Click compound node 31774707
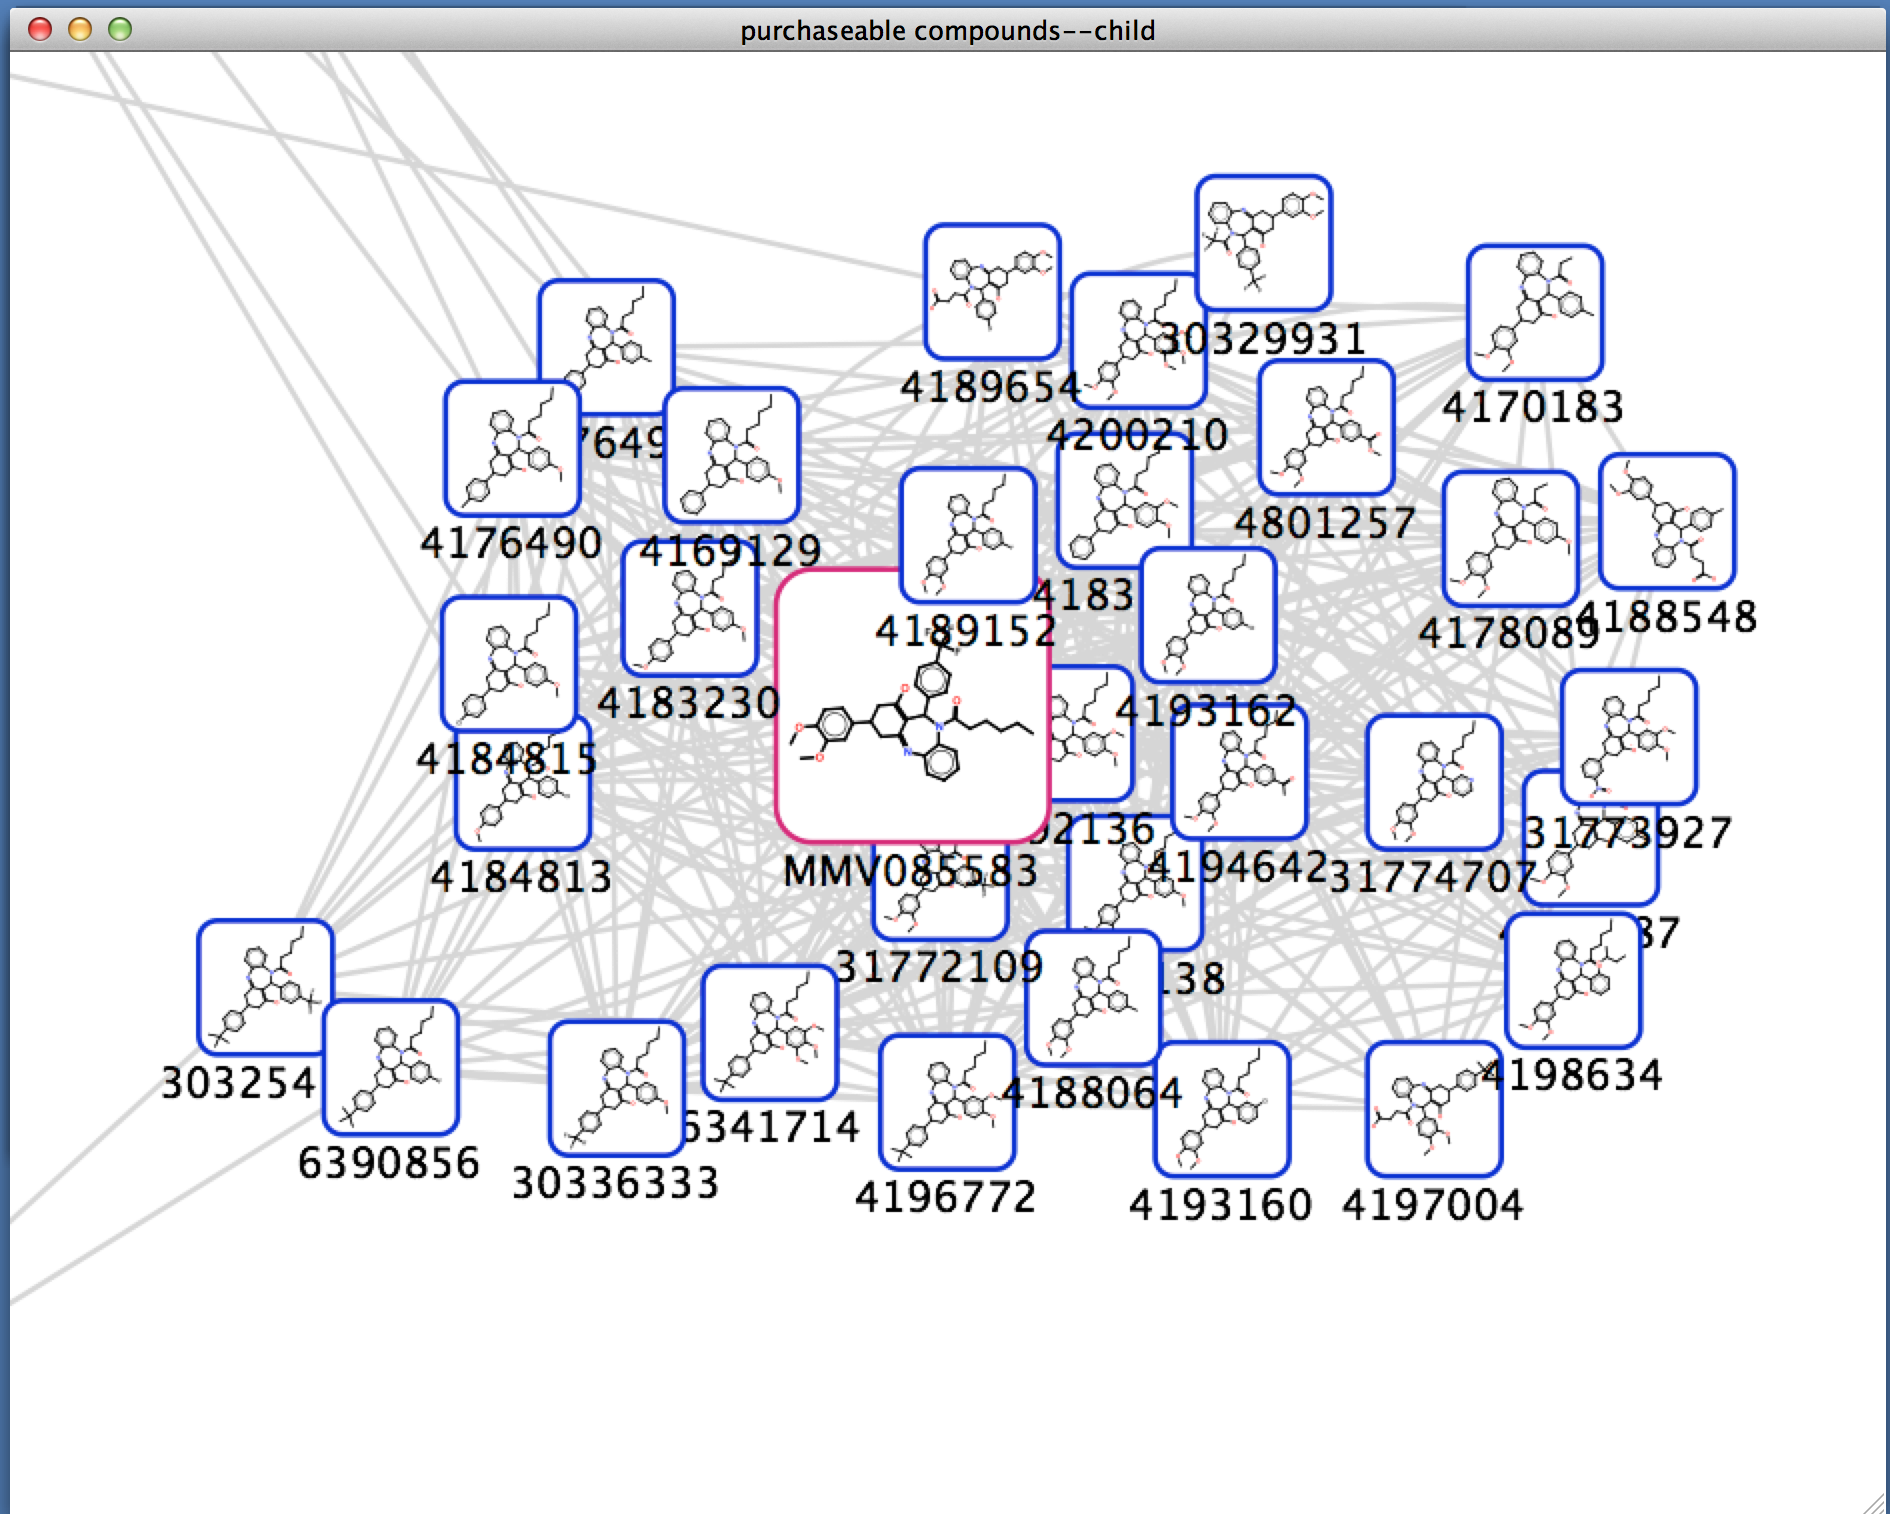 1433,782
